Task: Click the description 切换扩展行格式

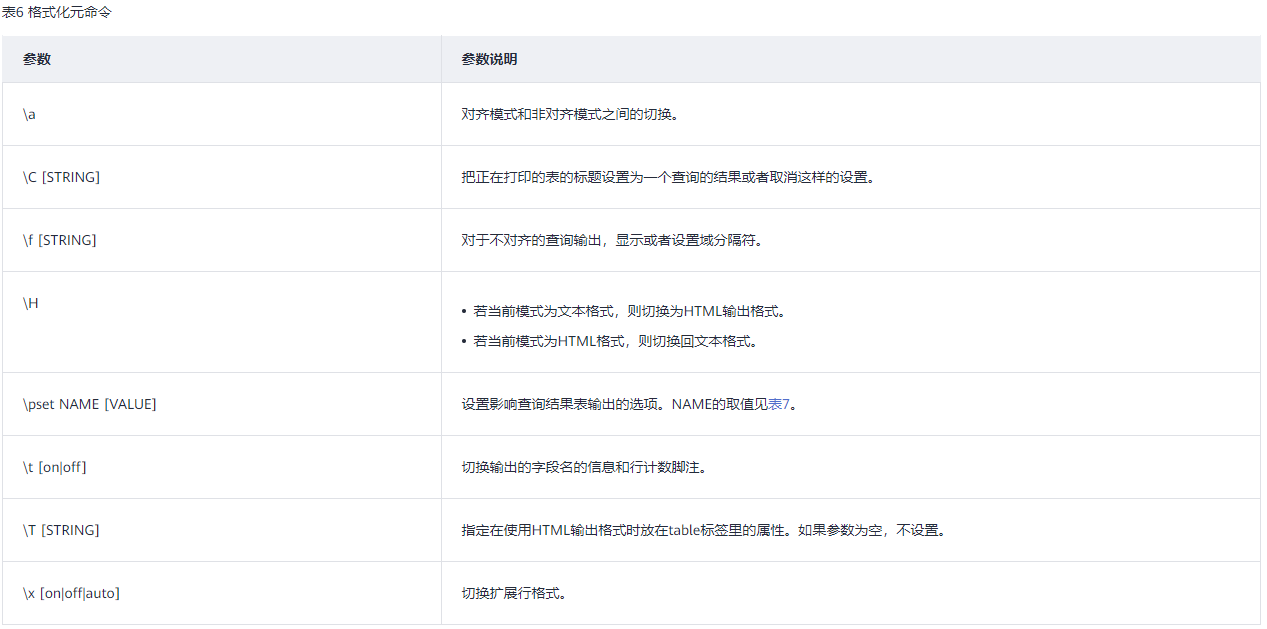Action: [515, 593]
